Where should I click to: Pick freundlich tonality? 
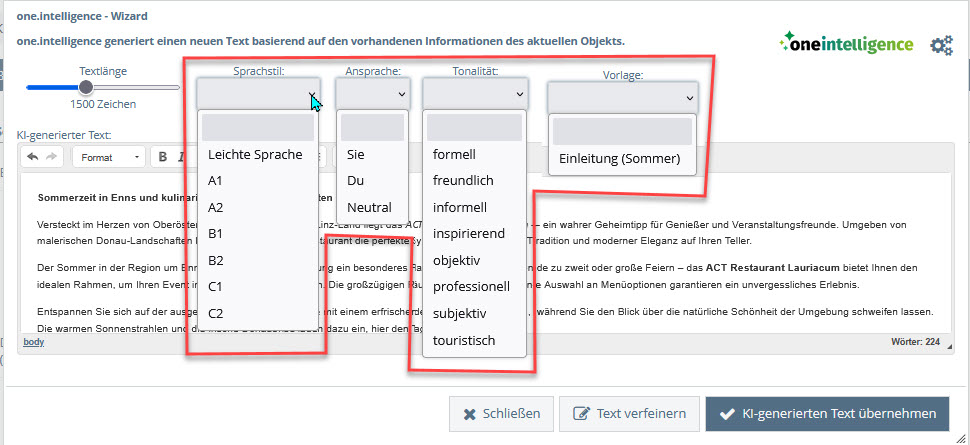474,181
